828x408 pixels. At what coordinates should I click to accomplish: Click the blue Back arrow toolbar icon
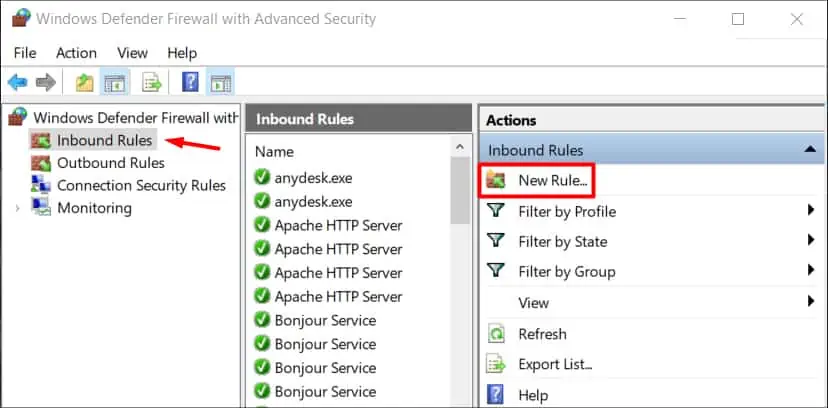tap(17, 83)
